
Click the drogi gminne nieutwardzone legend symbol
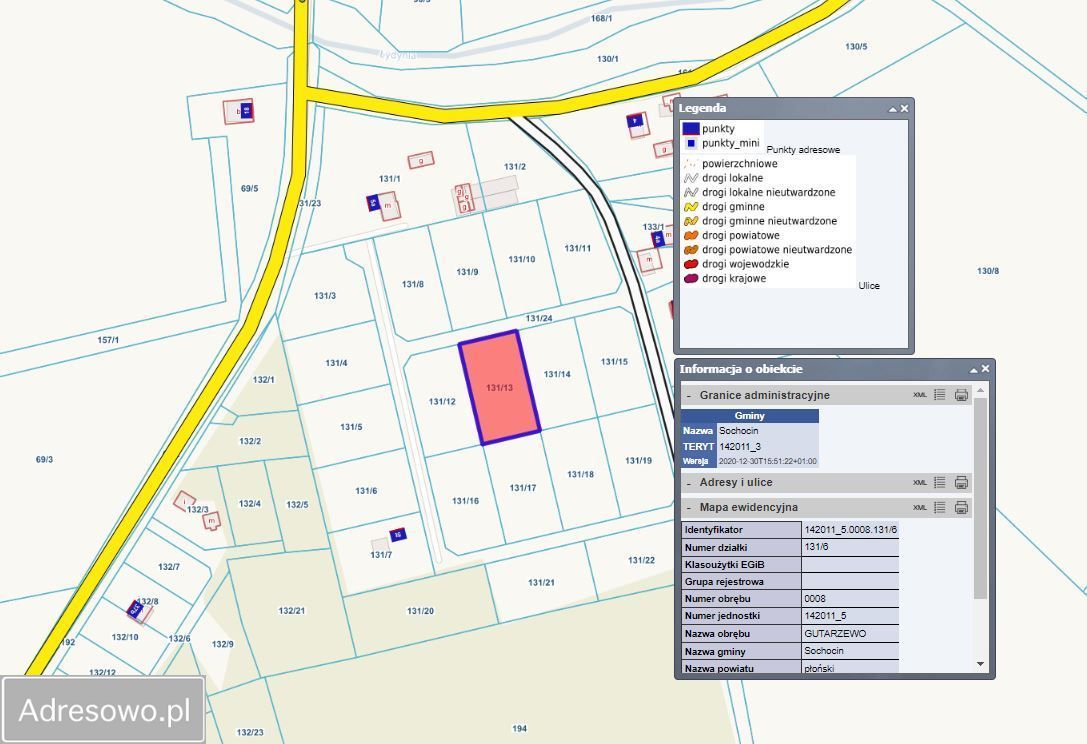690,221
